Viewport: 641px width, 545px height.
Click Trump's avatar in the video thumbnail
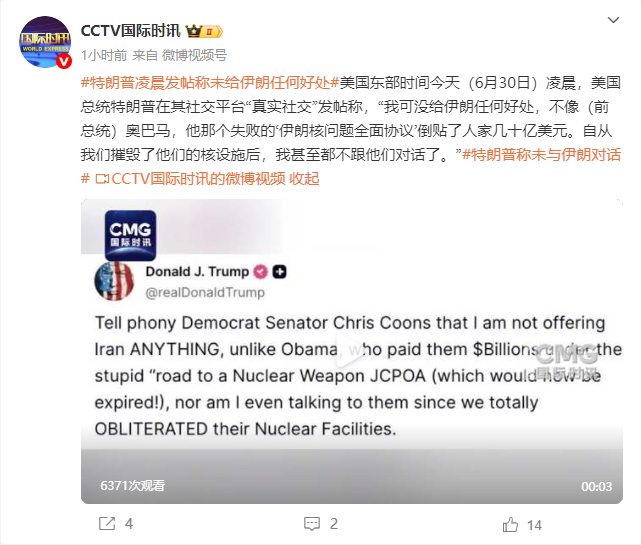click(x=114, y=281)
